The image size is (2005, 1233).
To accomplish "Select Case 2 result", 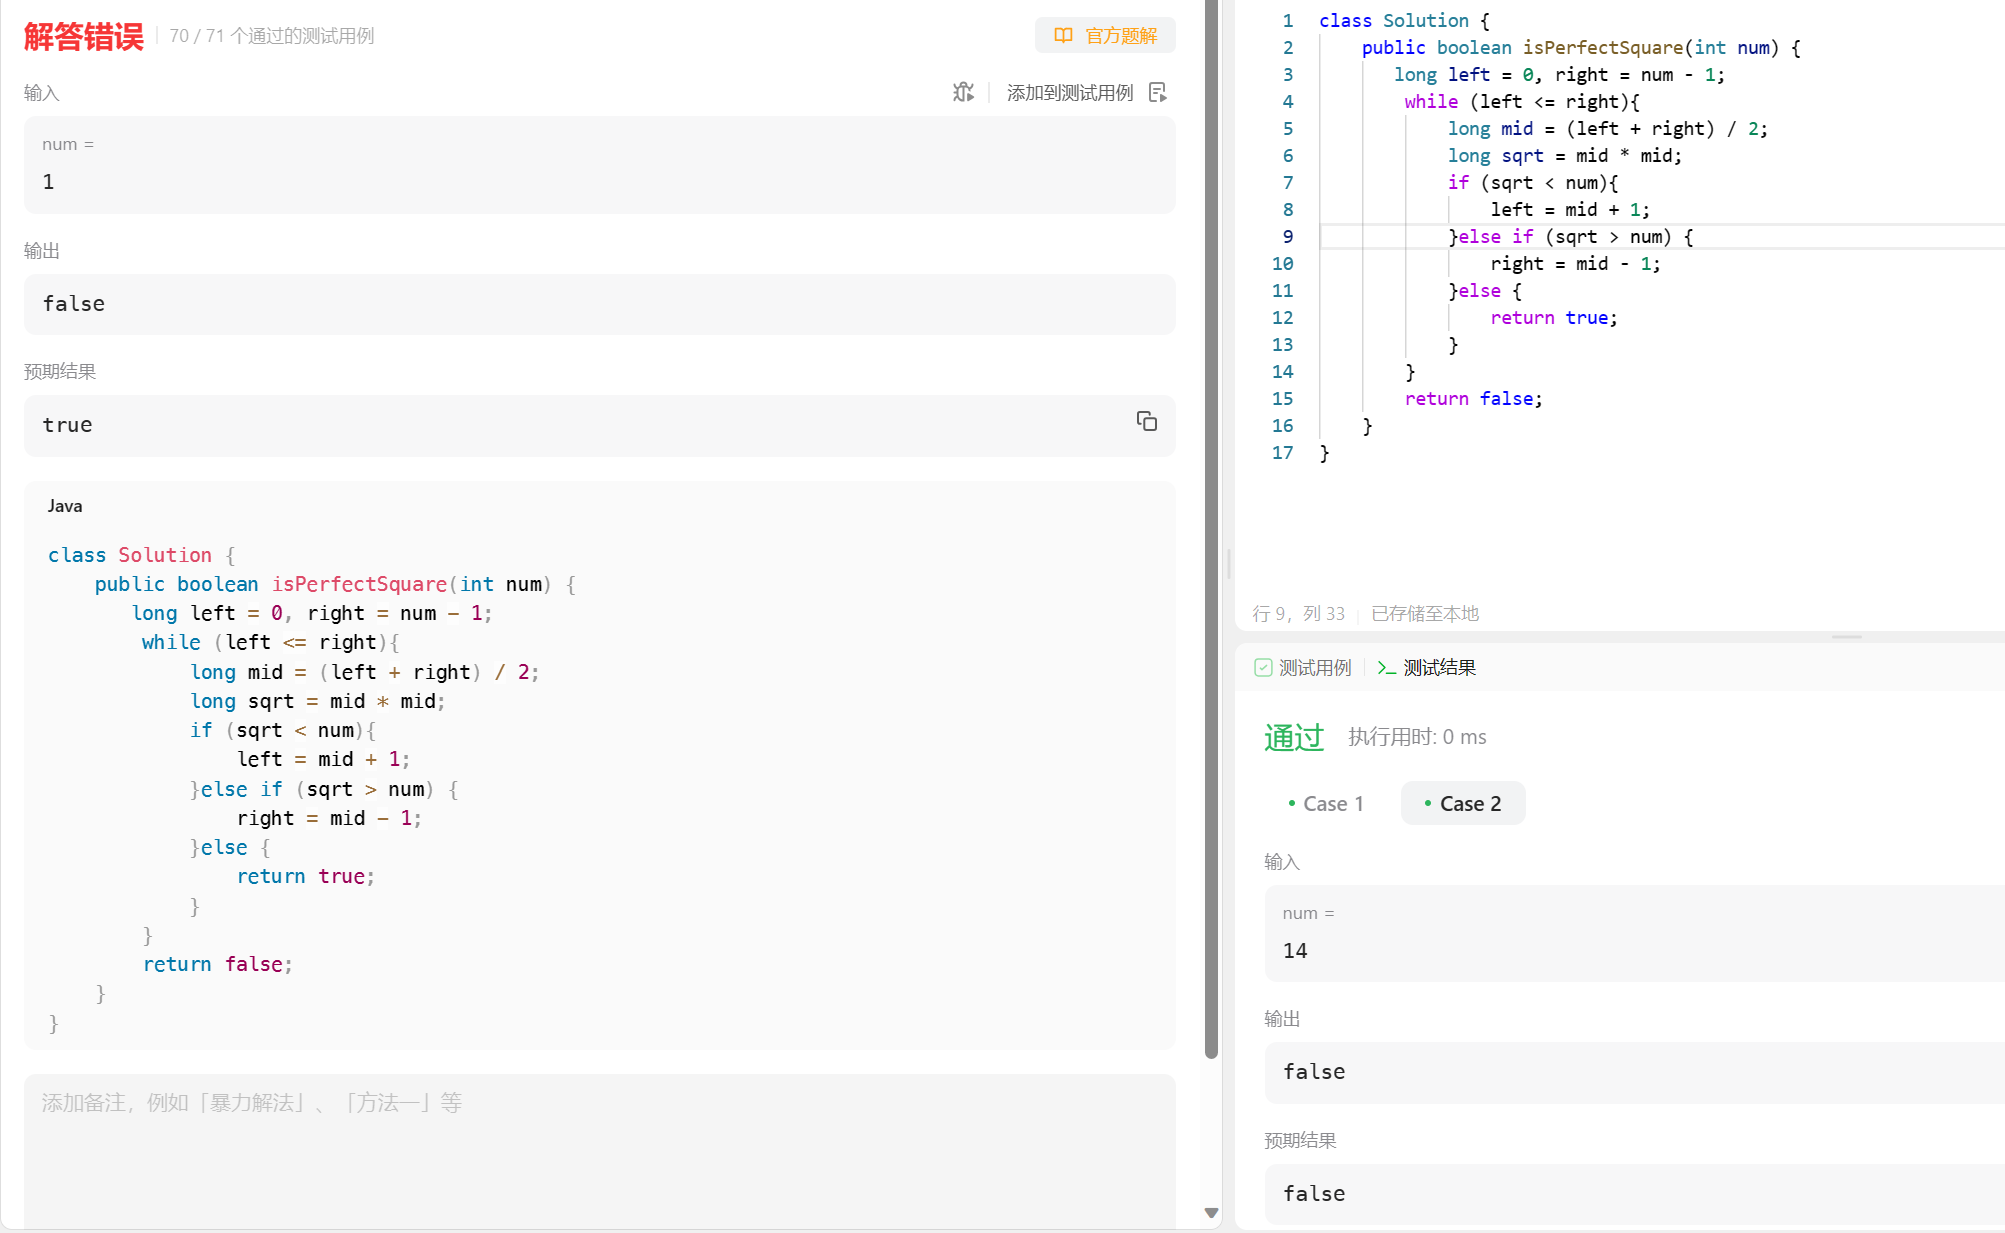I will 1462,803.
